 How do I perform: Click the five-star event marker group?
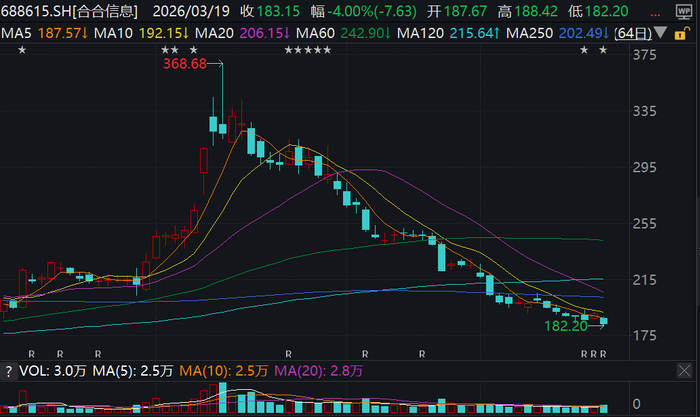[308, 50]
